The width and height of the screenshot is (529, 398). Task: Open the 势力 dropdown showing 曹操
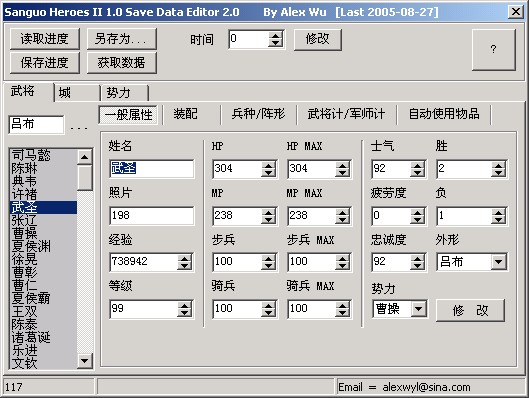pos(419,309)
